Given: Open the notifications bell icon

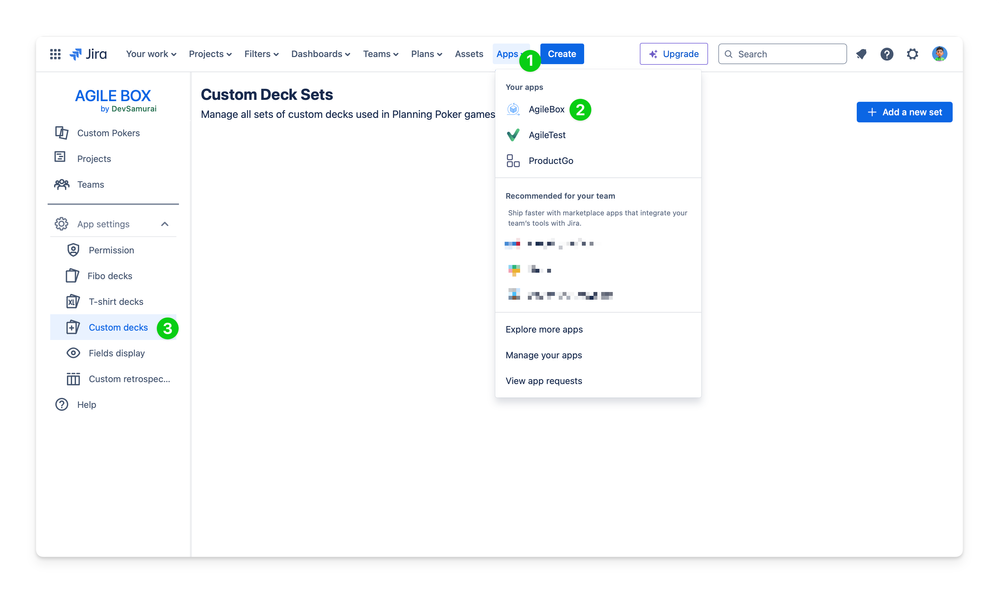Looking at the screenshot, I should point(861,54).
